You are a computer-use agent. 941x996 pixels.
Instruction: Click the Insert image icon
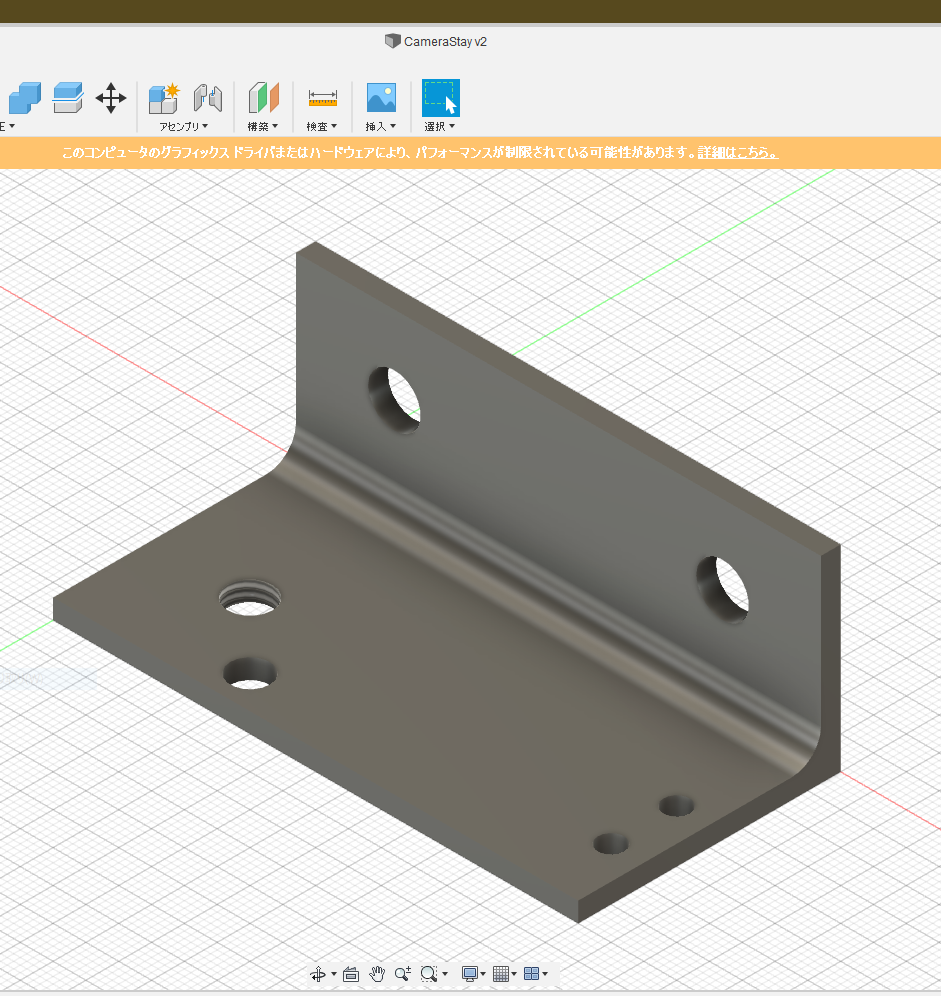(381, 98)
